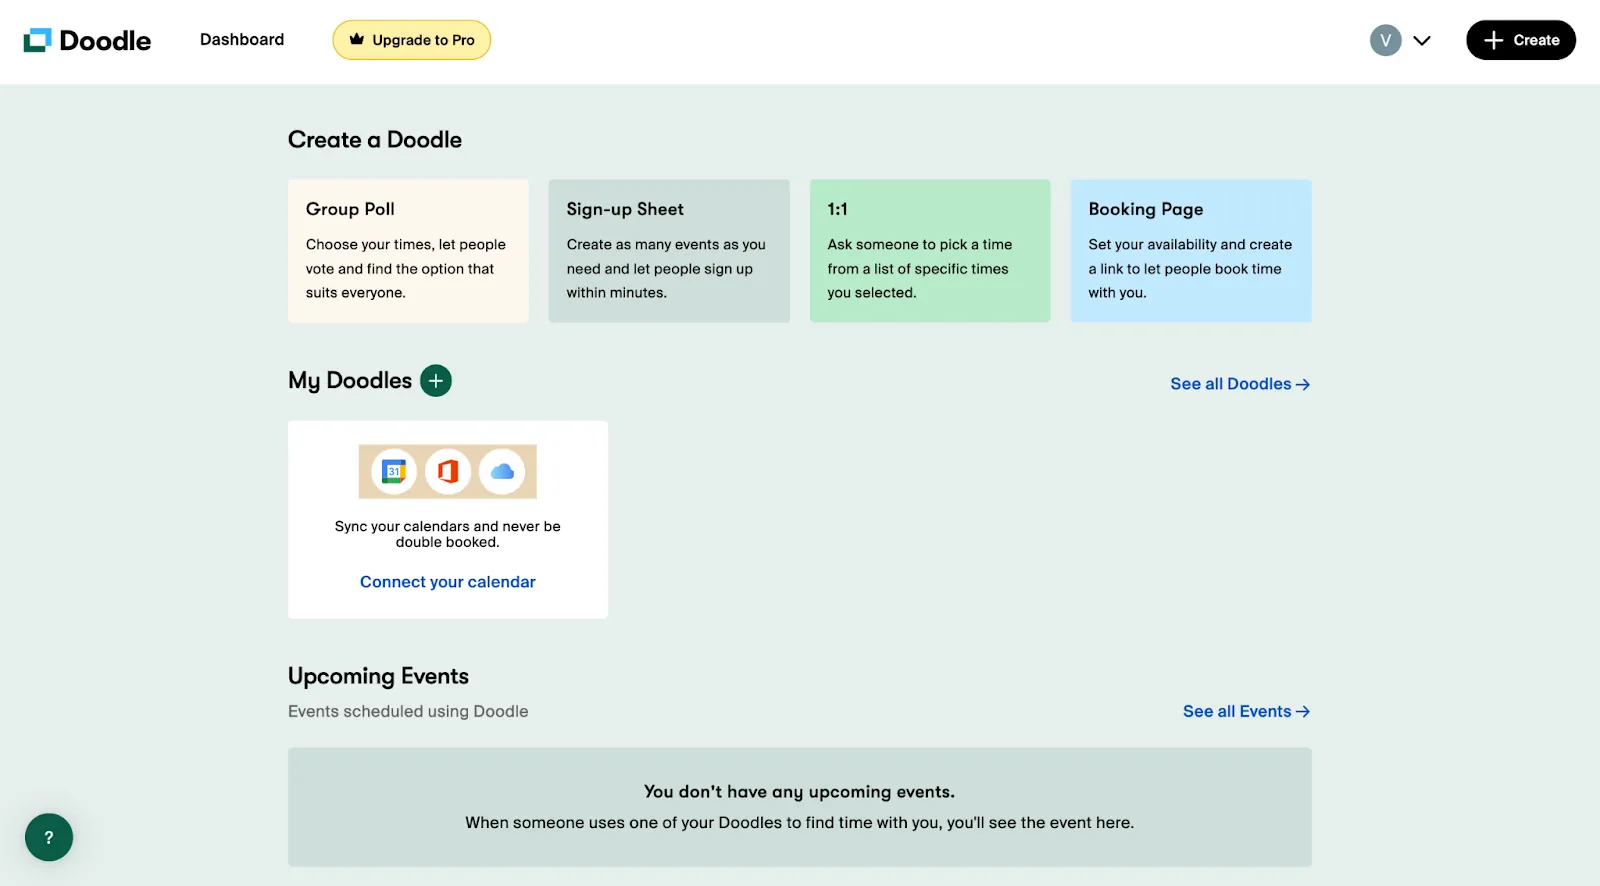Open the See all Events link

(1246, 712)
